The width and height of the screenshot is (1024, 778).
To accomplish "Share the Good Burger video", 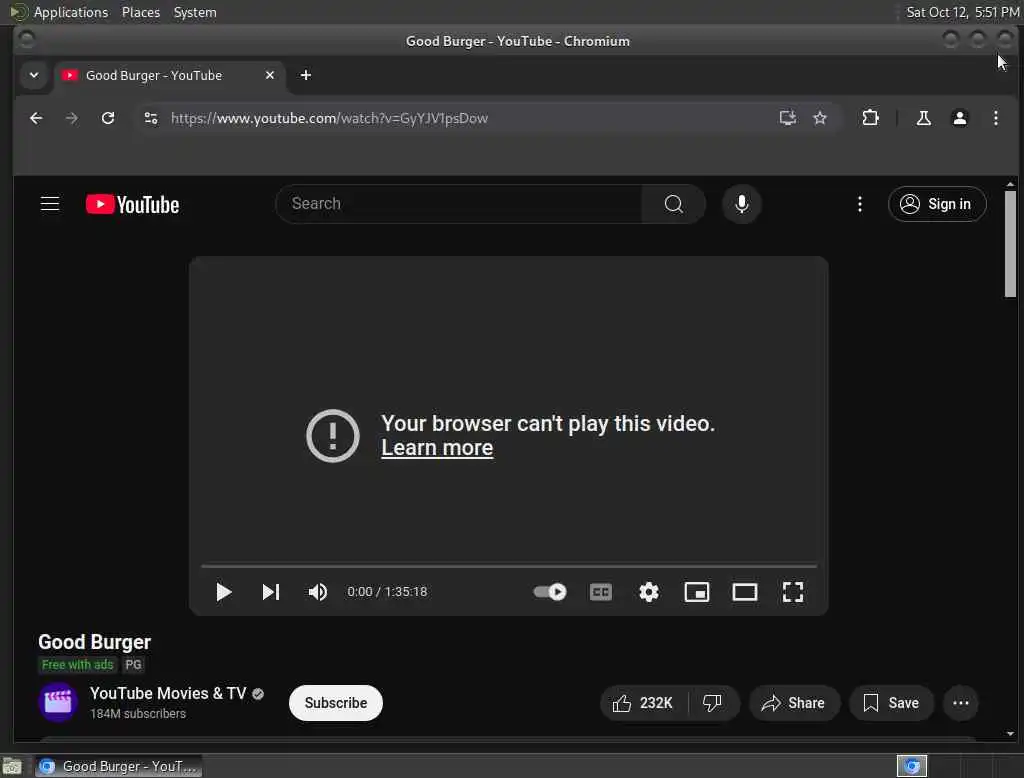I will coord(793,703).
